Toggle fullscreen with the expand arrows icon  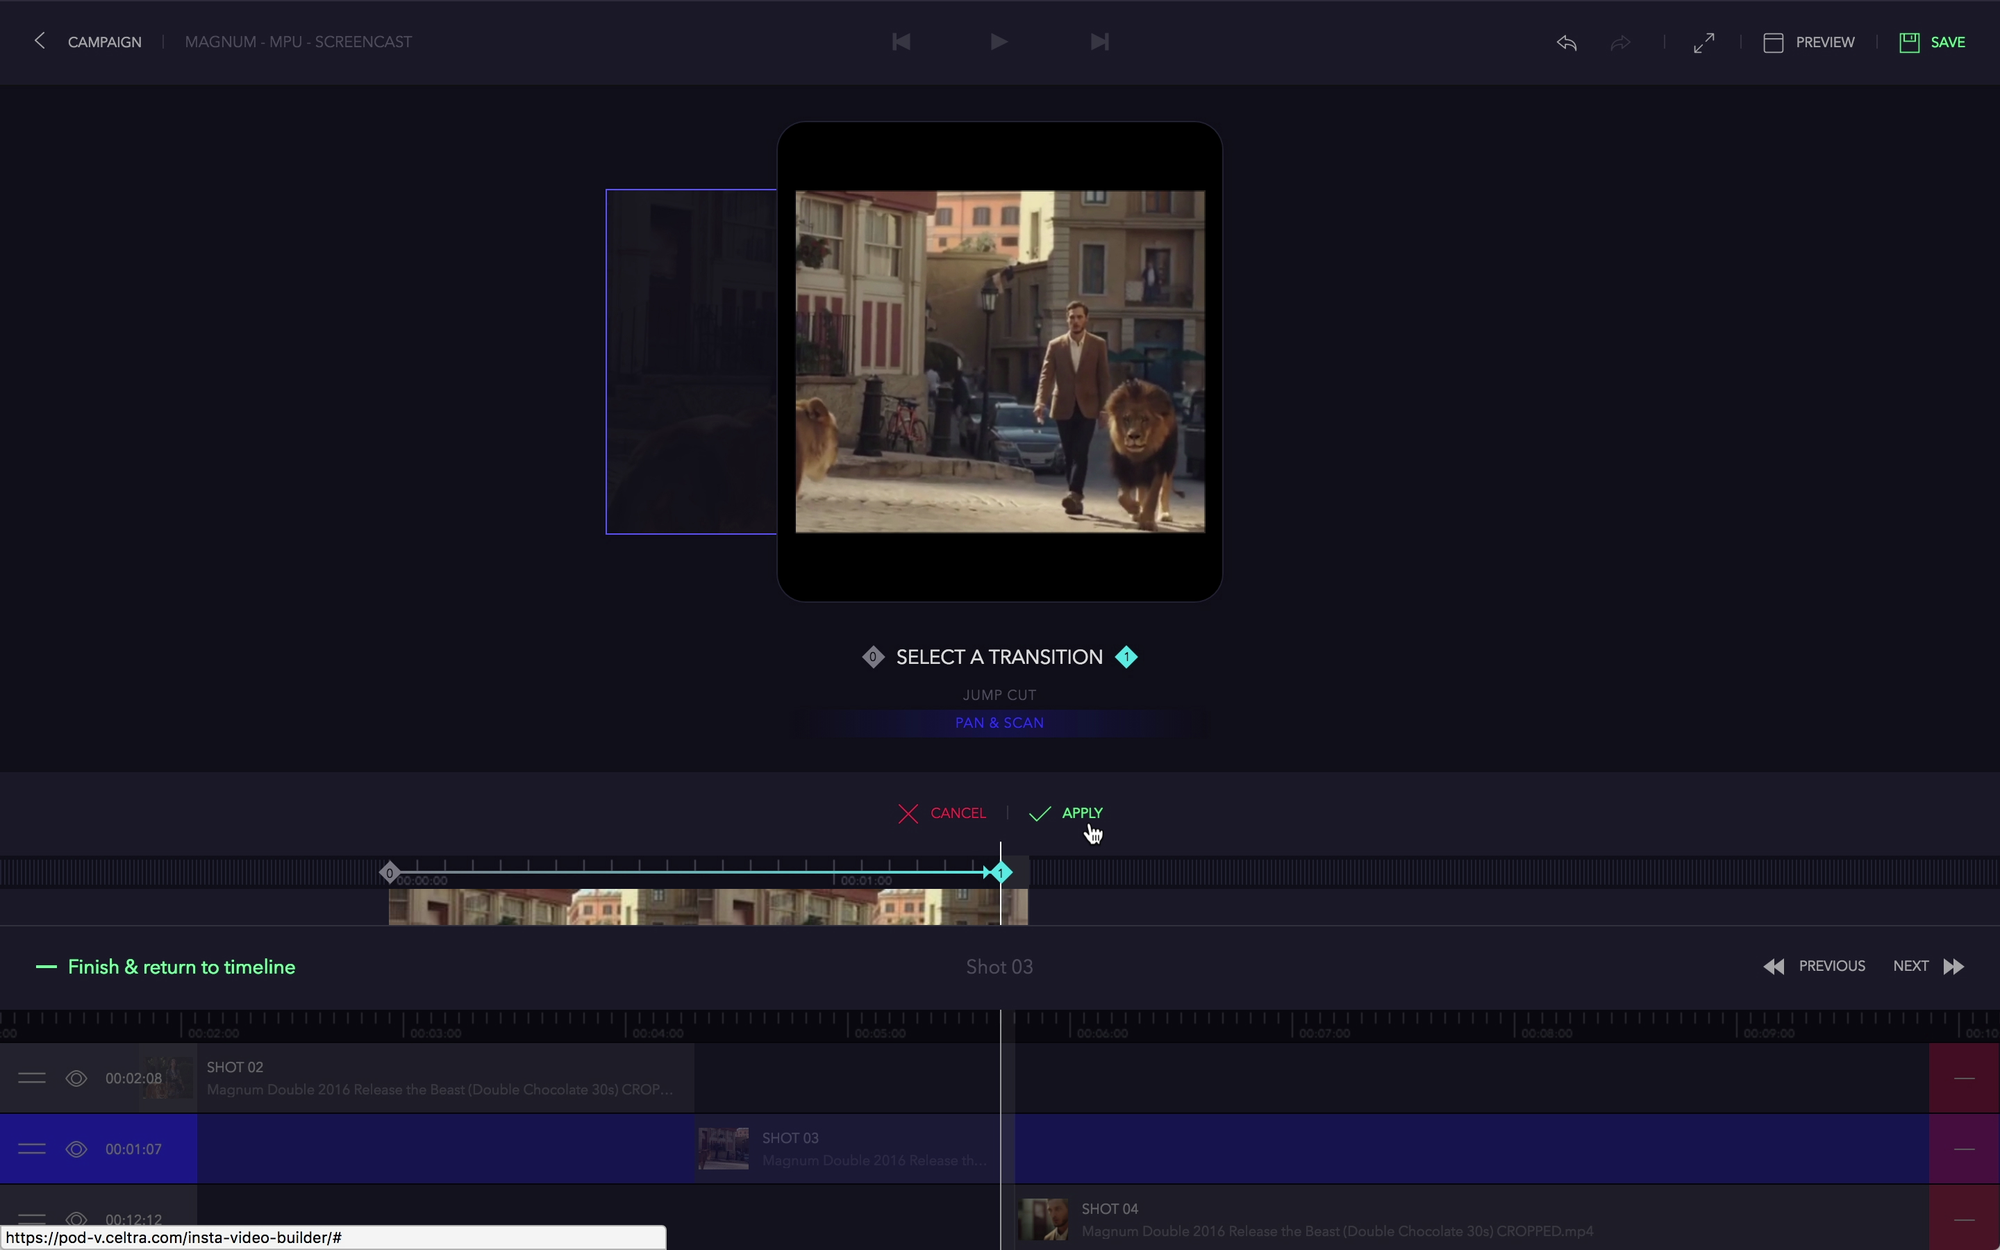1704,42
